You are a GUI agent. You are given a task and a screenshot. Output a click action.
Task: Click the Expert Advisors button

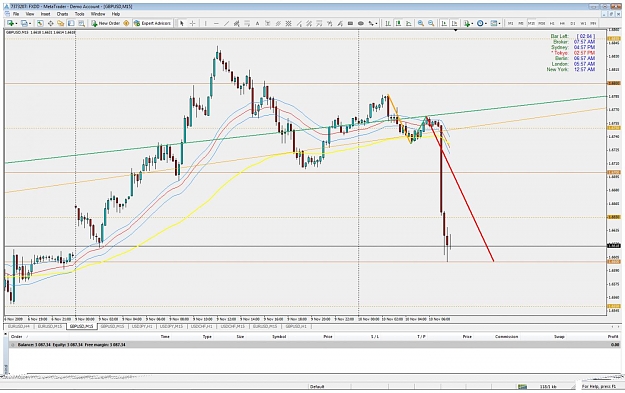152,24
